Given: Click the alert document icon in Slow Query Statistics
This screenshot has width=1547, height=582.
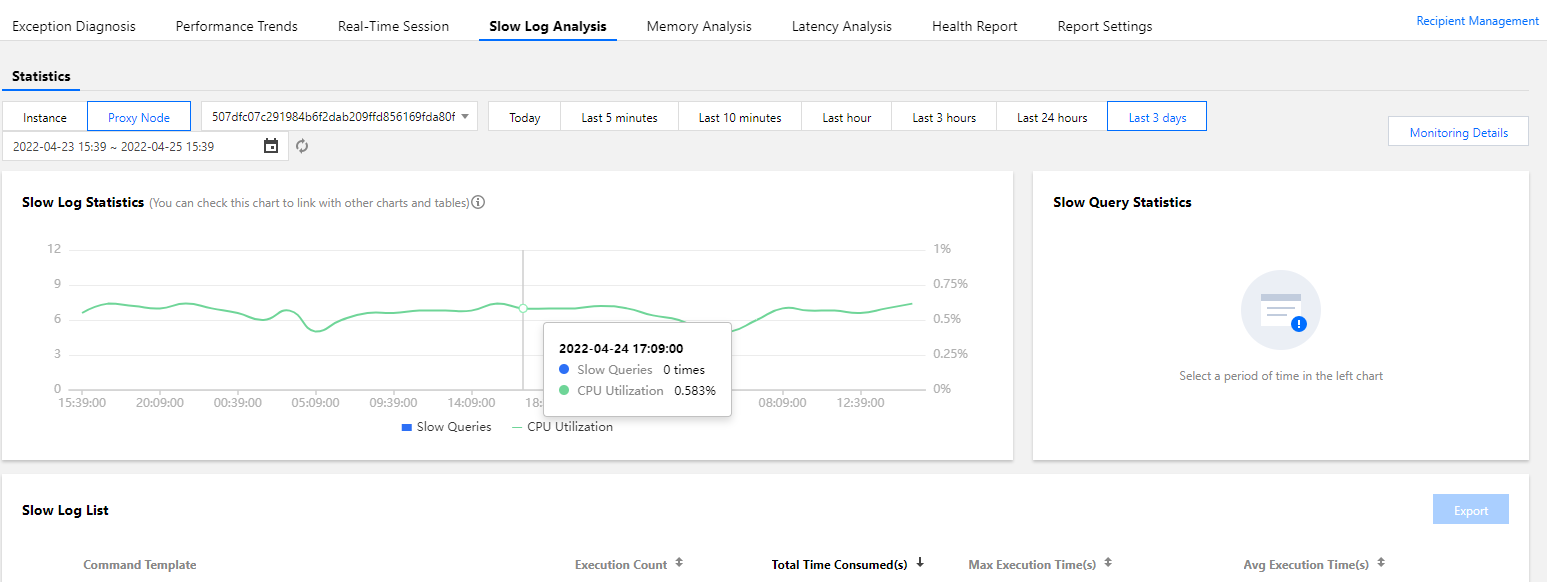Looking at the screenshot, I should click(x=1281, y=310).
